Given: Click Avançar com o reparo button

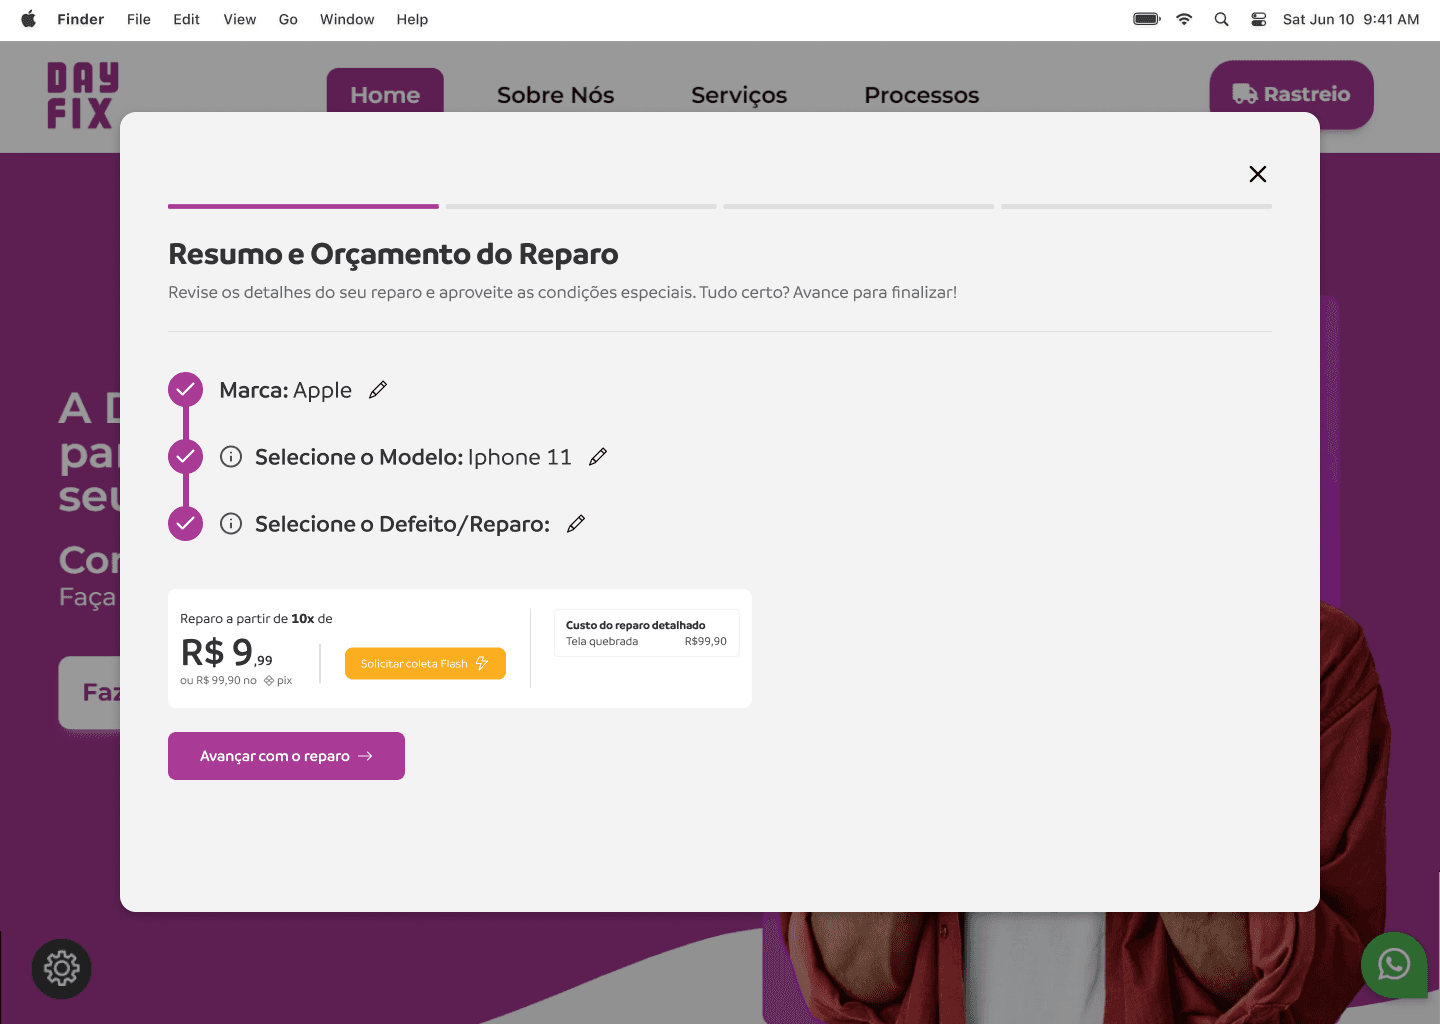Looking at the screenshot, I should point(286,756).
